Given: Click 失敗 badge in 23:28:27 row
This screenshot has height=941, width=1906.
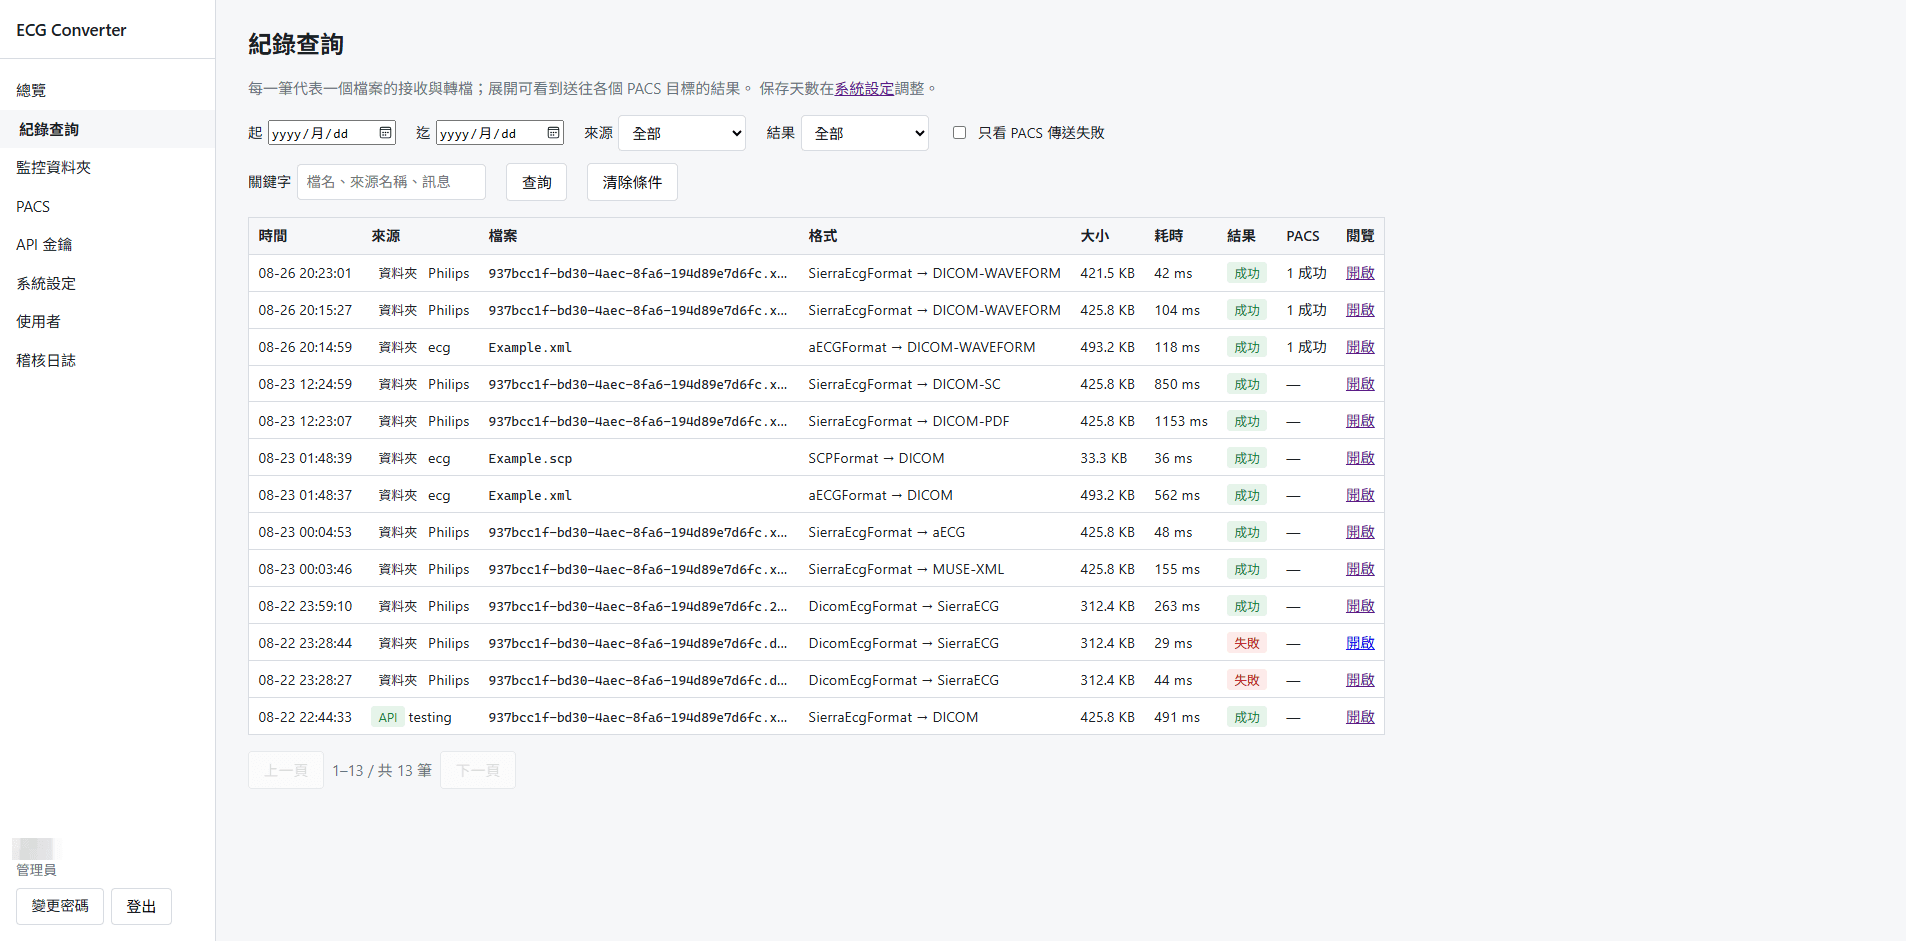Looking at the screenshot, I should point(1246,680).
